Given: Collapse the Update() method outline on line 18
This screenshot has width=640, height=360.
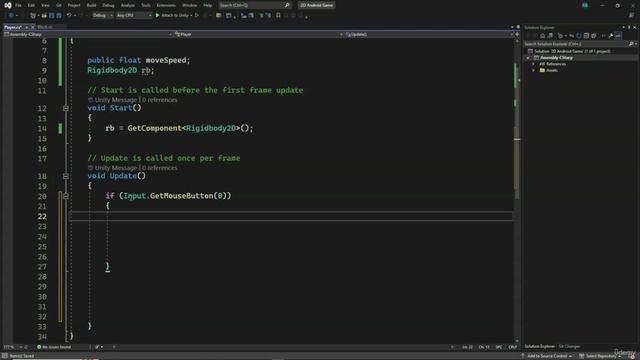Looking at the screenshot, I should tap(66, 176).
